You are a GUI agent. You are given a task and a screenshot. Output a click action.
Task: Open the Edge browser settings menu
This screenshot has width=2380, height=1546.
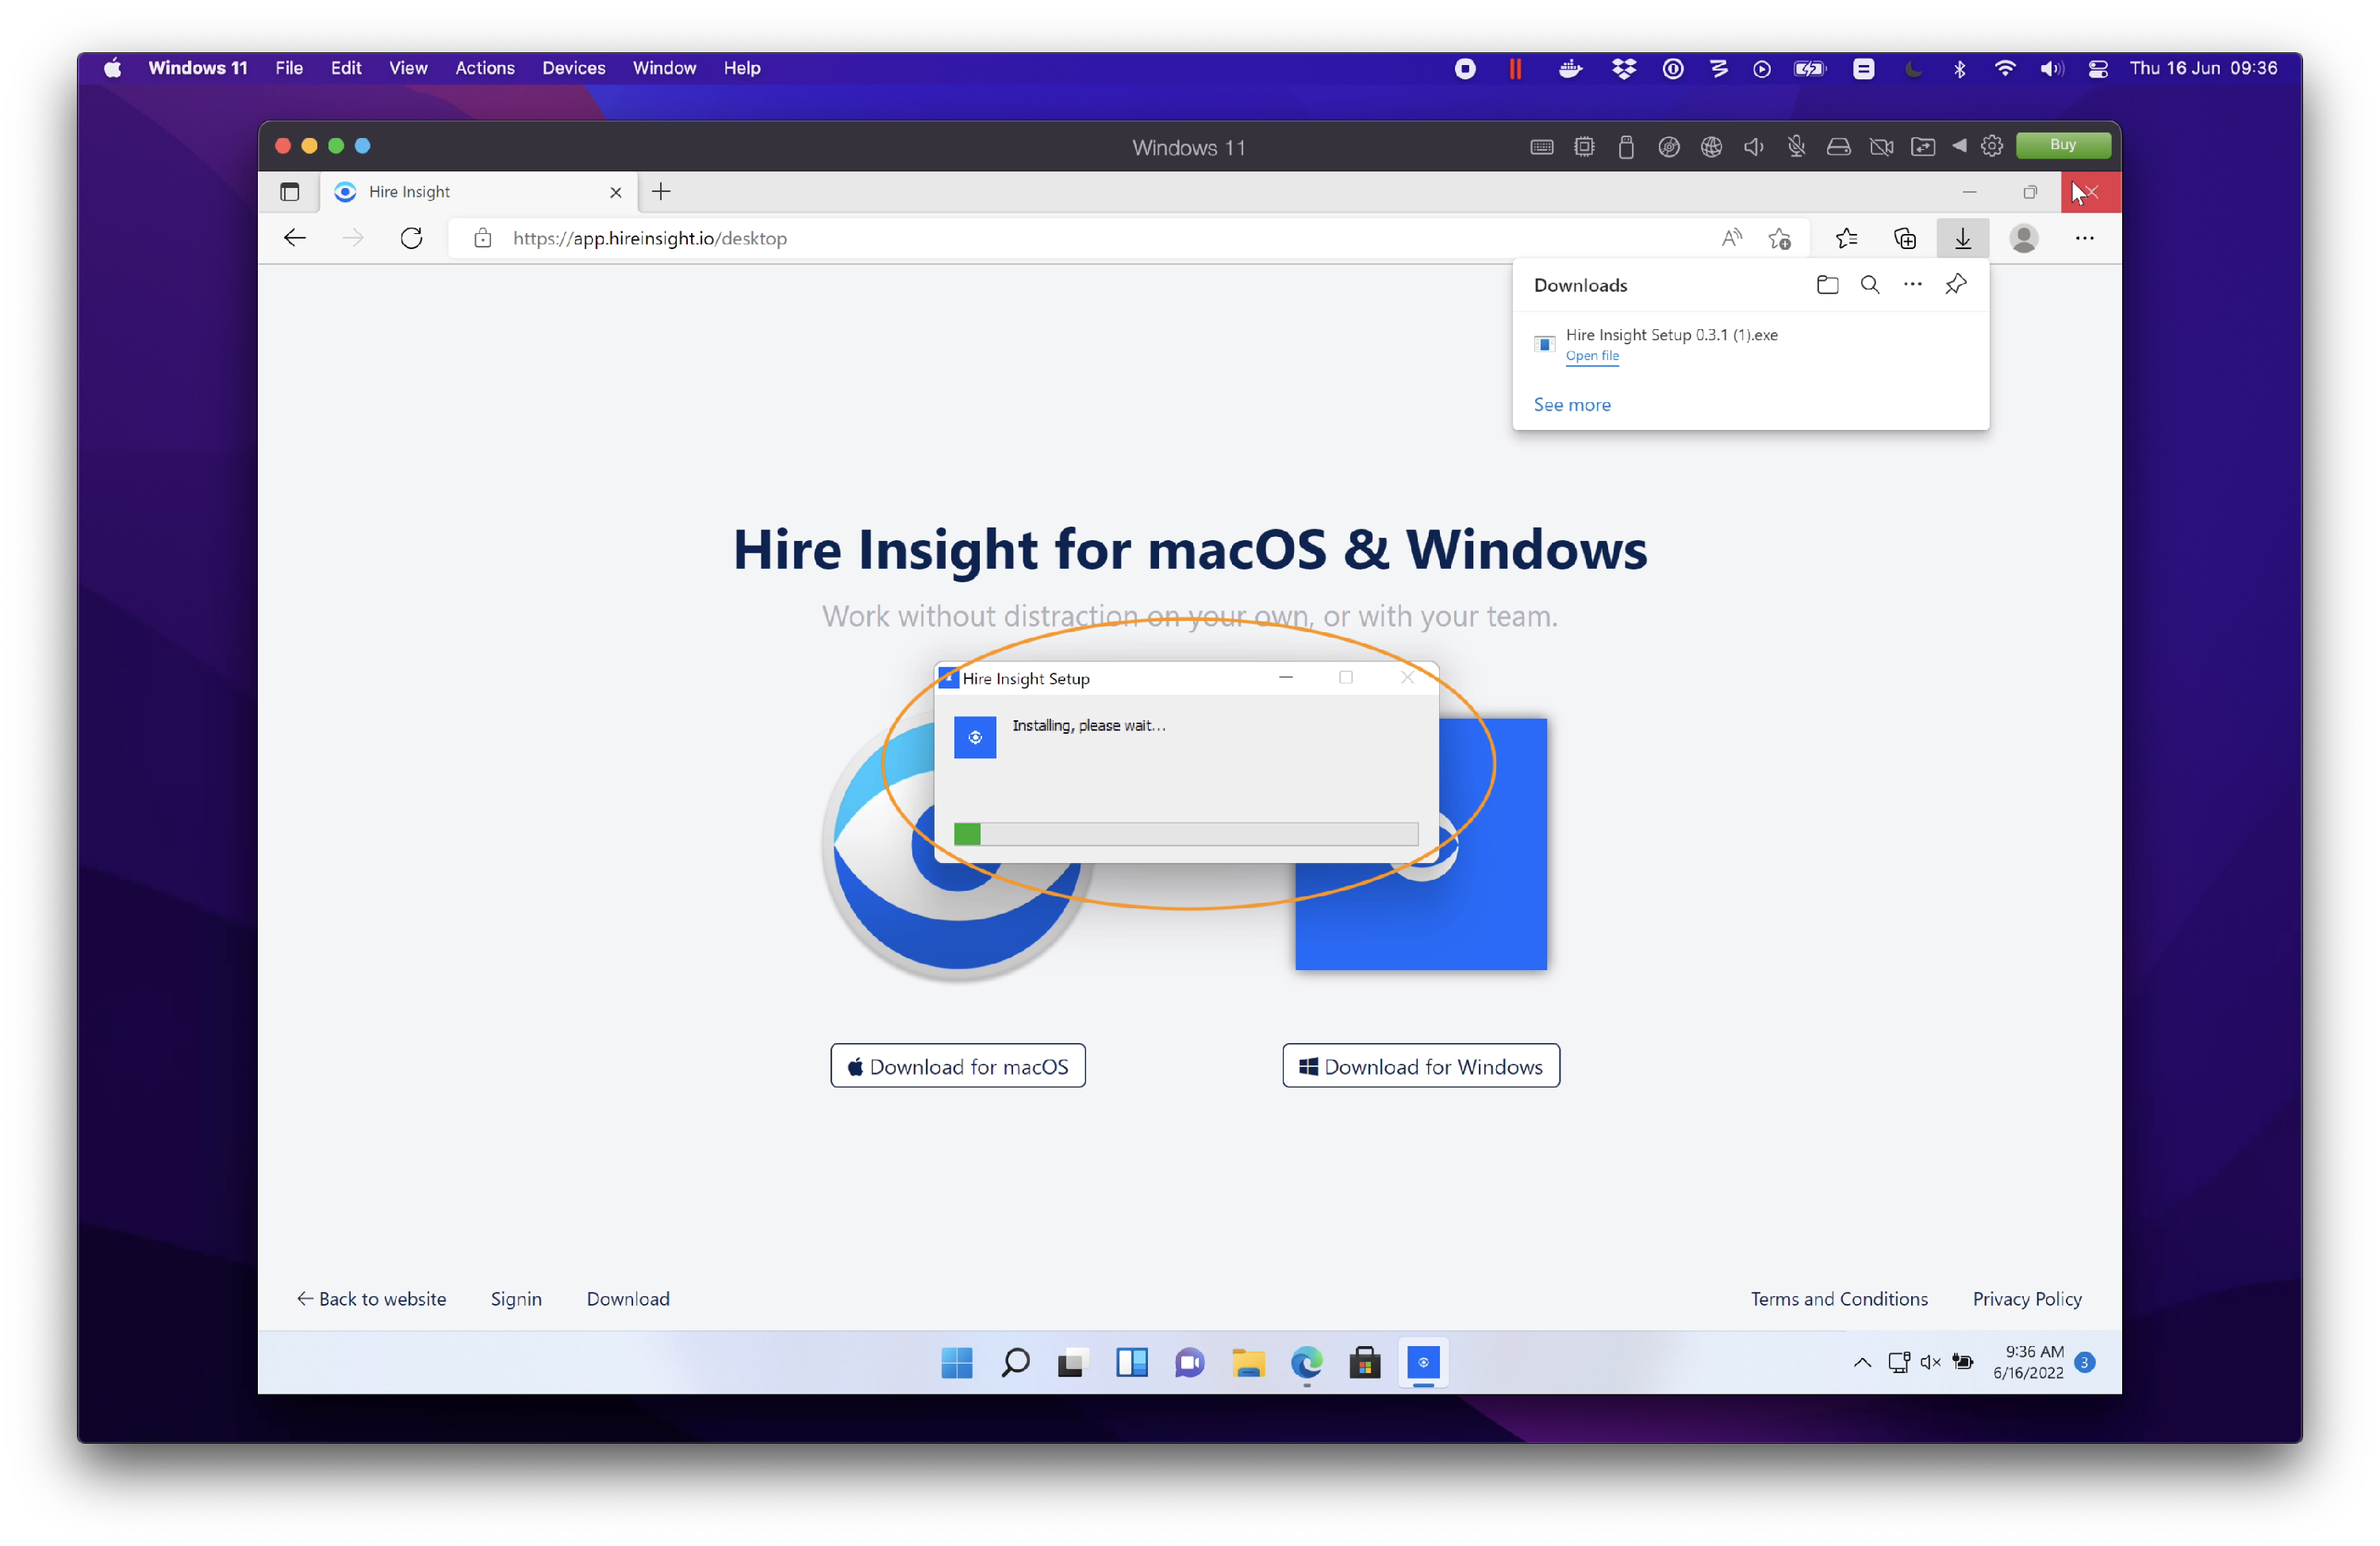pos(2084,238)
